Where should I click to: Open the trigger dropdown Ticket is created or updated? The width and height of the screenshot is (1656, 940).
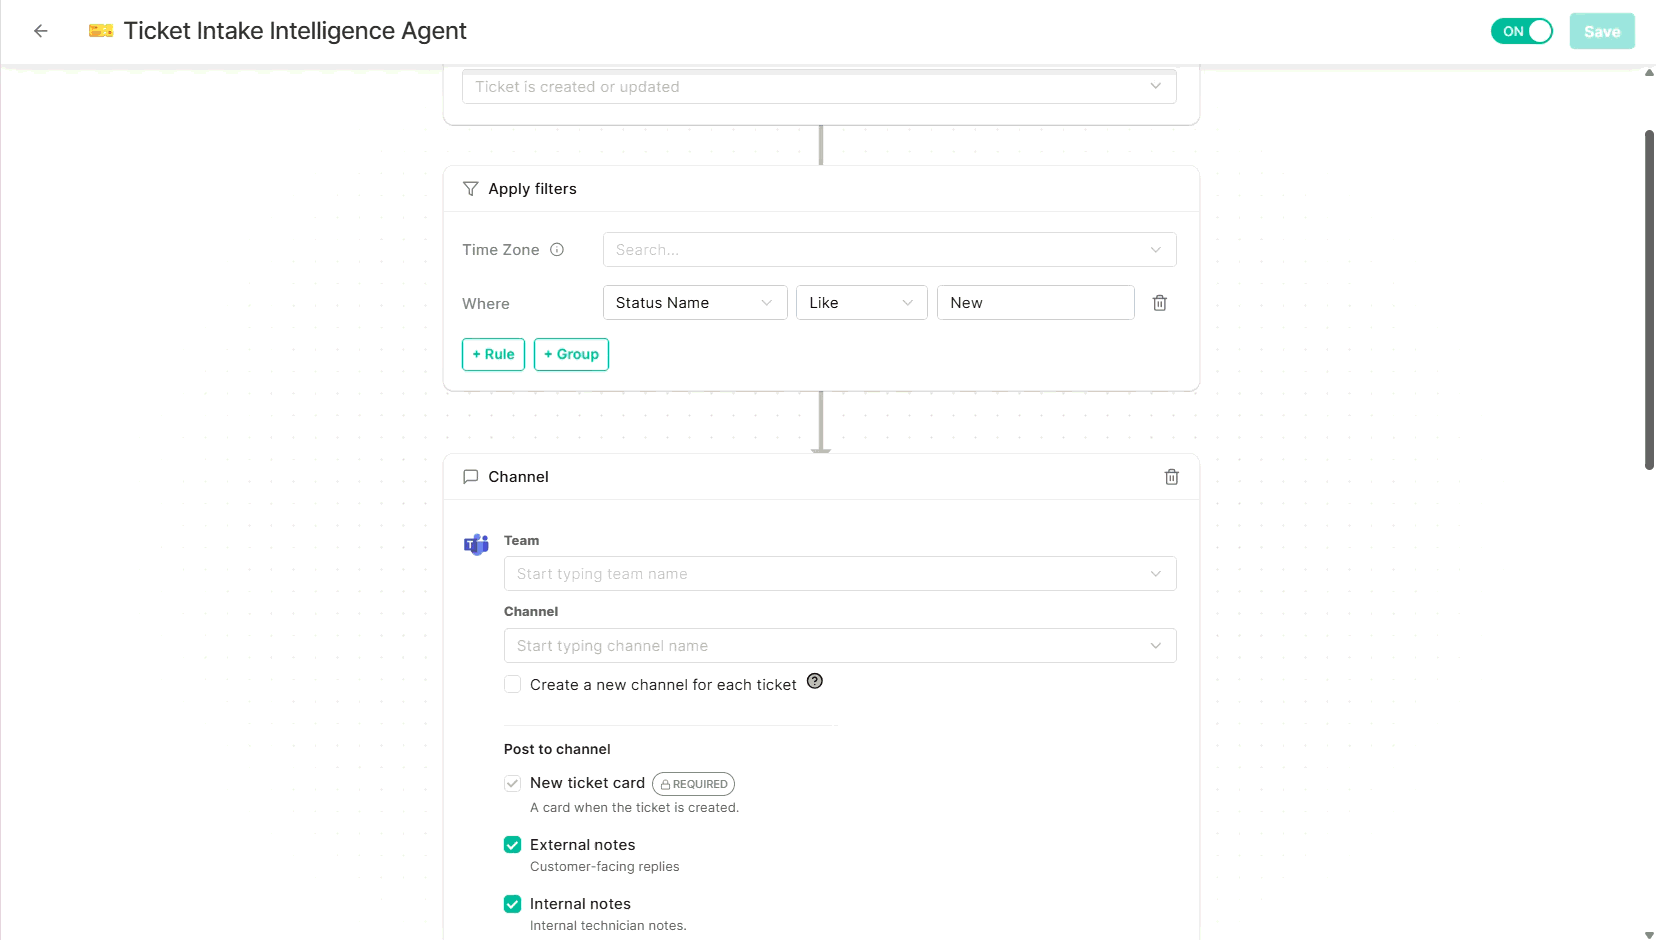click(x=819, y=87)
